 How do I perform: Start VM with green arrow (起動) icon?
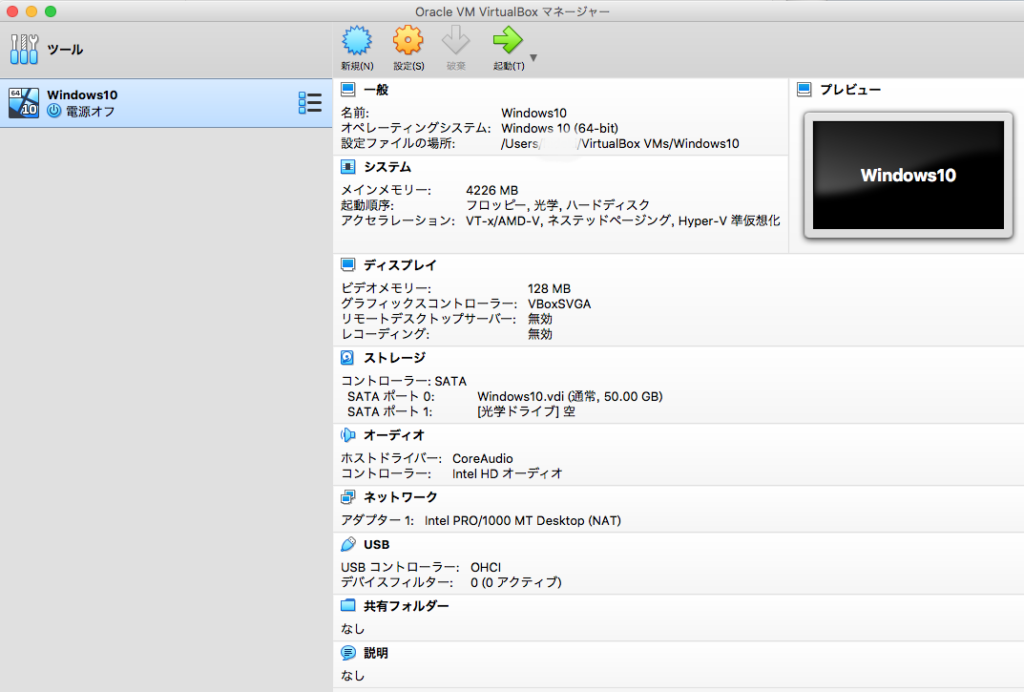point(507,40)
